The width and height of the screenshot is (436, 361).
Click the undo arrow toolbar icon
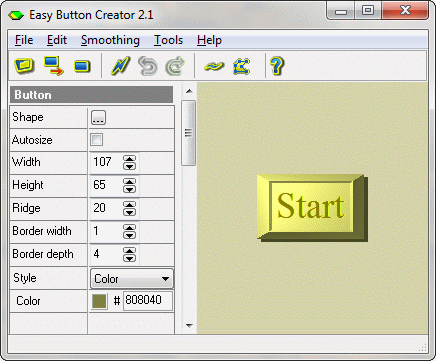click(x=148, y=66)
